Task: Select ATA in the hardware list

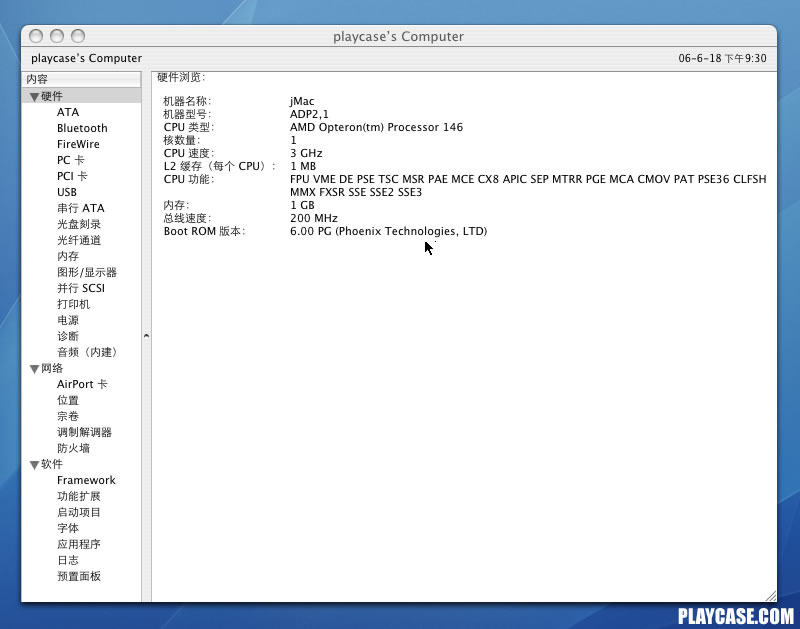Action: pos(68,112)
